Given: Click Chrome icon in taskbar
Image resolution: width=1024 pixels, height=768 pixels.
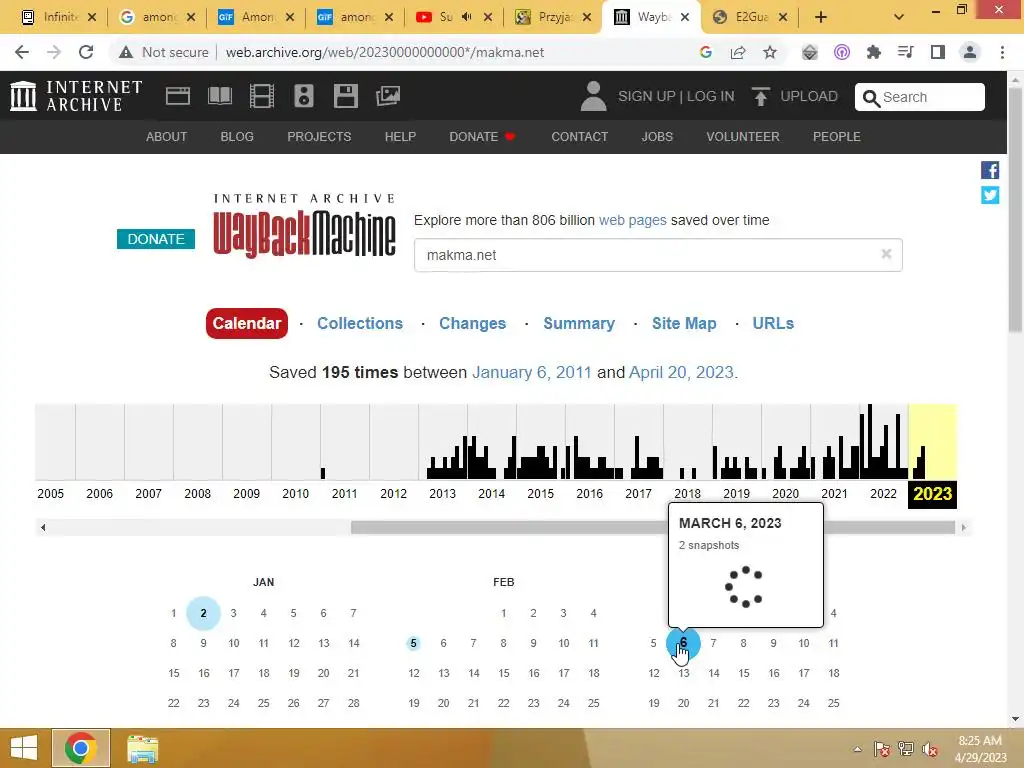Looking at the screenshot, I should [x=81, y=748].
